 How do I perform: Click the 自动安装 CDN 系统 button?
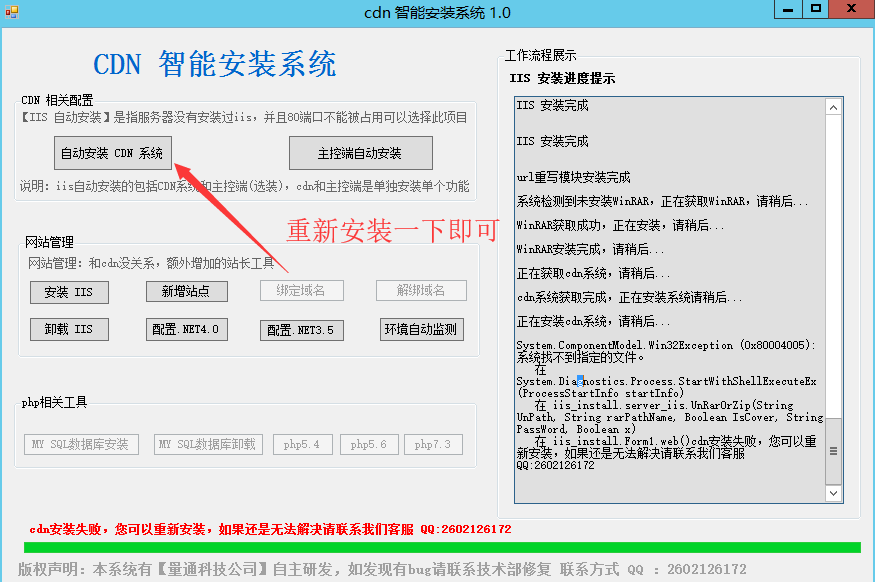(x=112, y=153)
